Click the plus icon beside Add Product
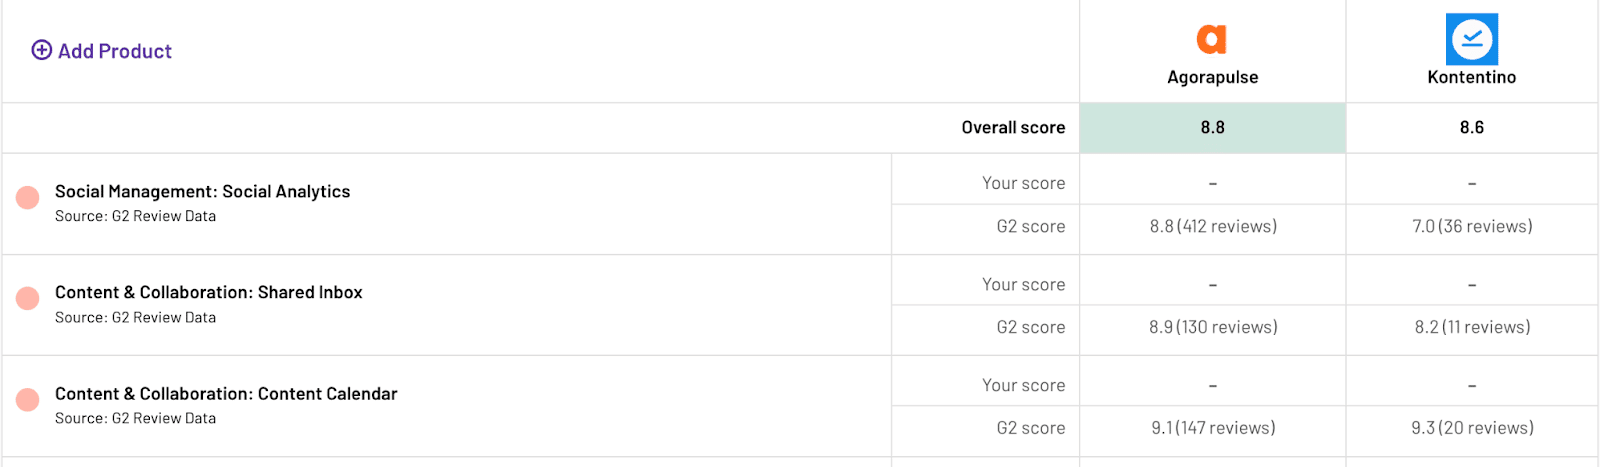 (x=42, y=50)
